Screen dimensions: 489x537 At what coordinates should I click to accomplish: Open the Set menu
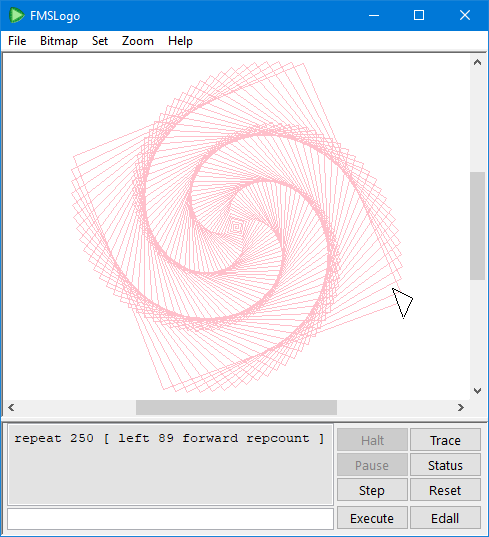(x=100, y=41)
